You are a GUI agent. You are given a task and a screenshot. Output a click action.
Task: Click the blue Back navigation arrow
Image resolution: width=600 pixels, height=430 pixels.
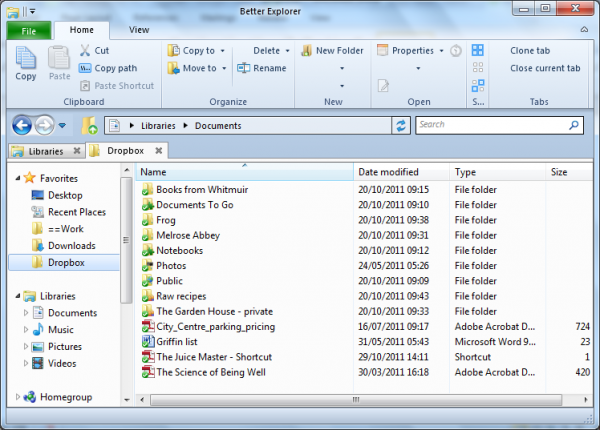point(21,125)
